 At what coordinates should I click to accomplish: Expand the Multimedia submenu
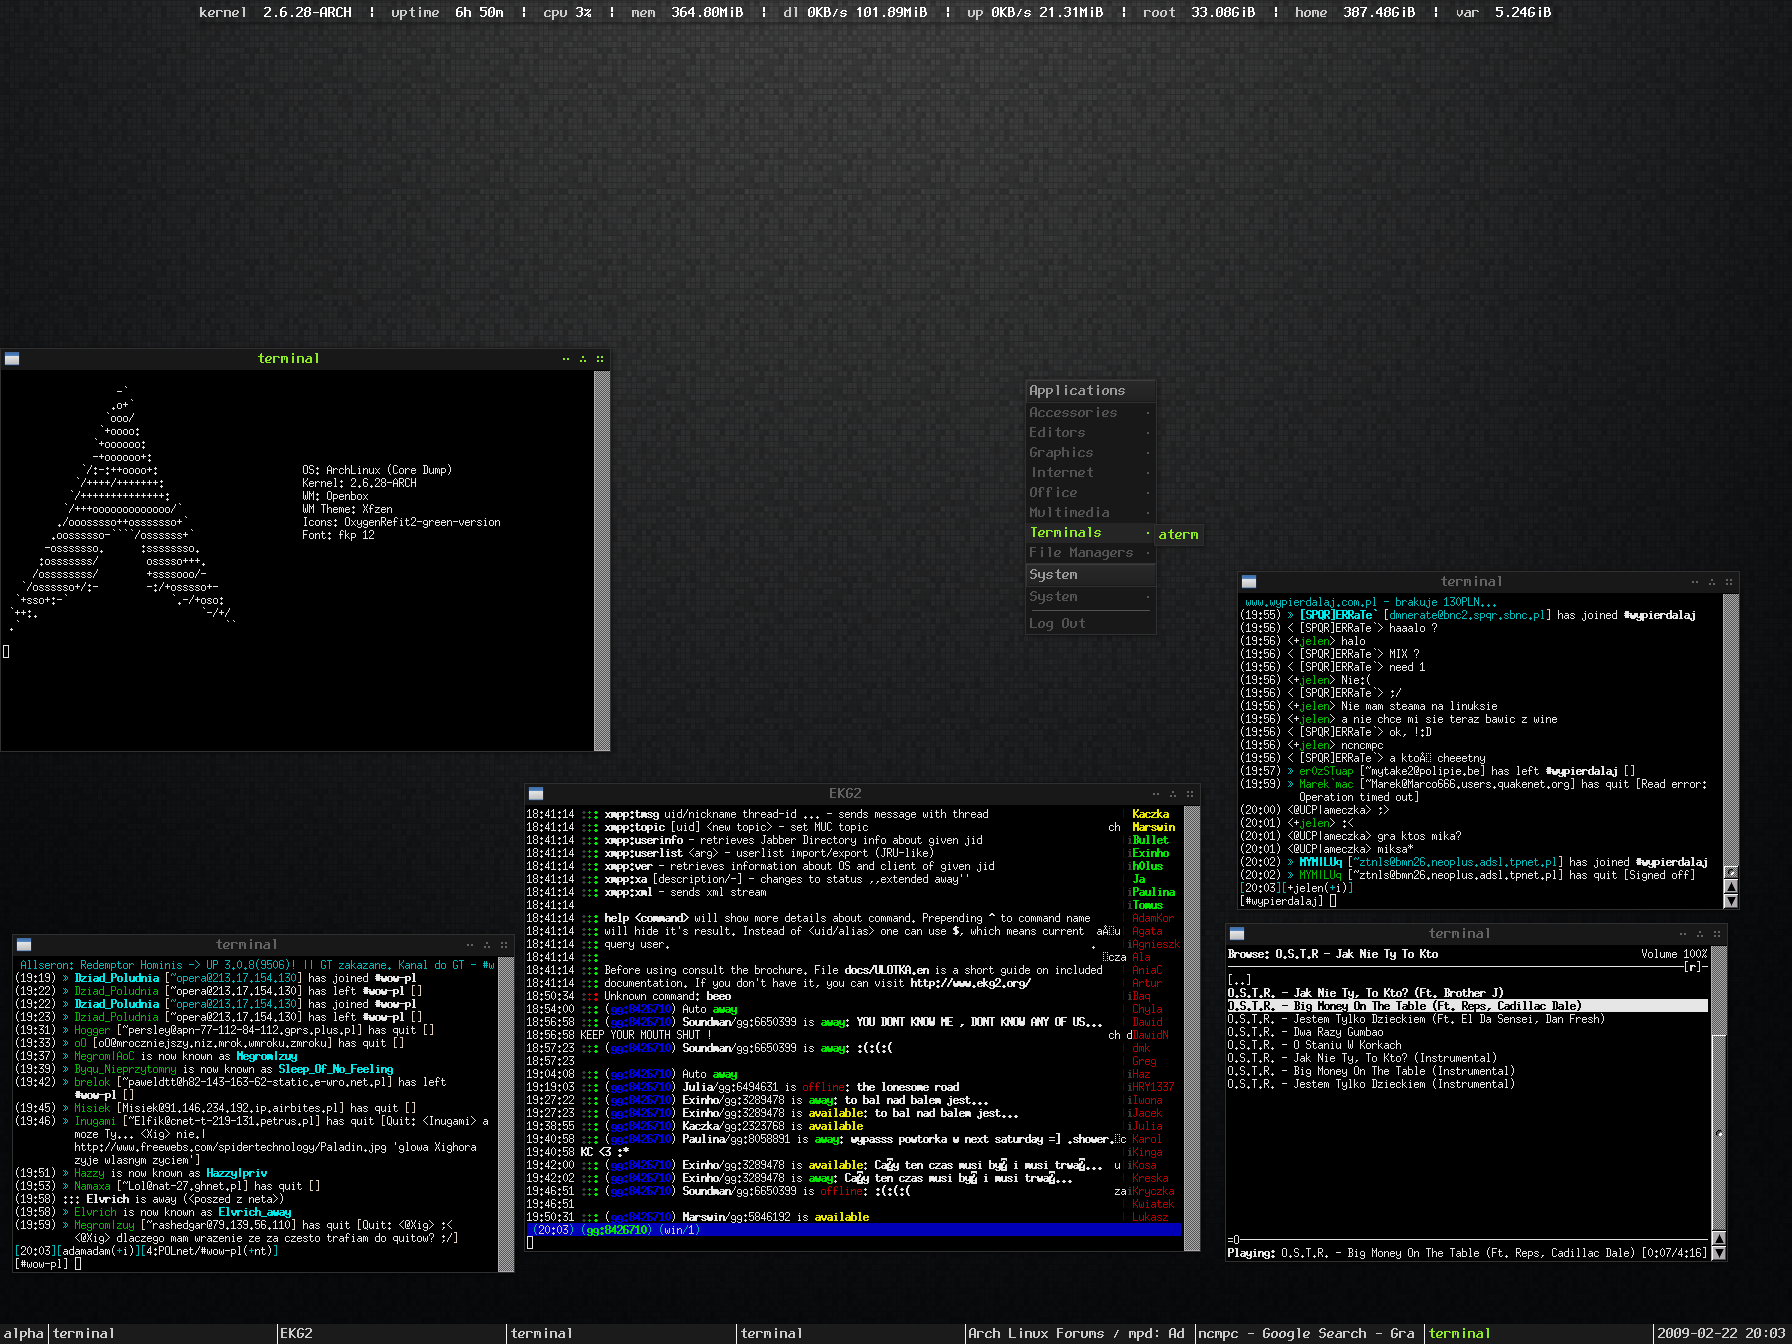click(1091, 513)
